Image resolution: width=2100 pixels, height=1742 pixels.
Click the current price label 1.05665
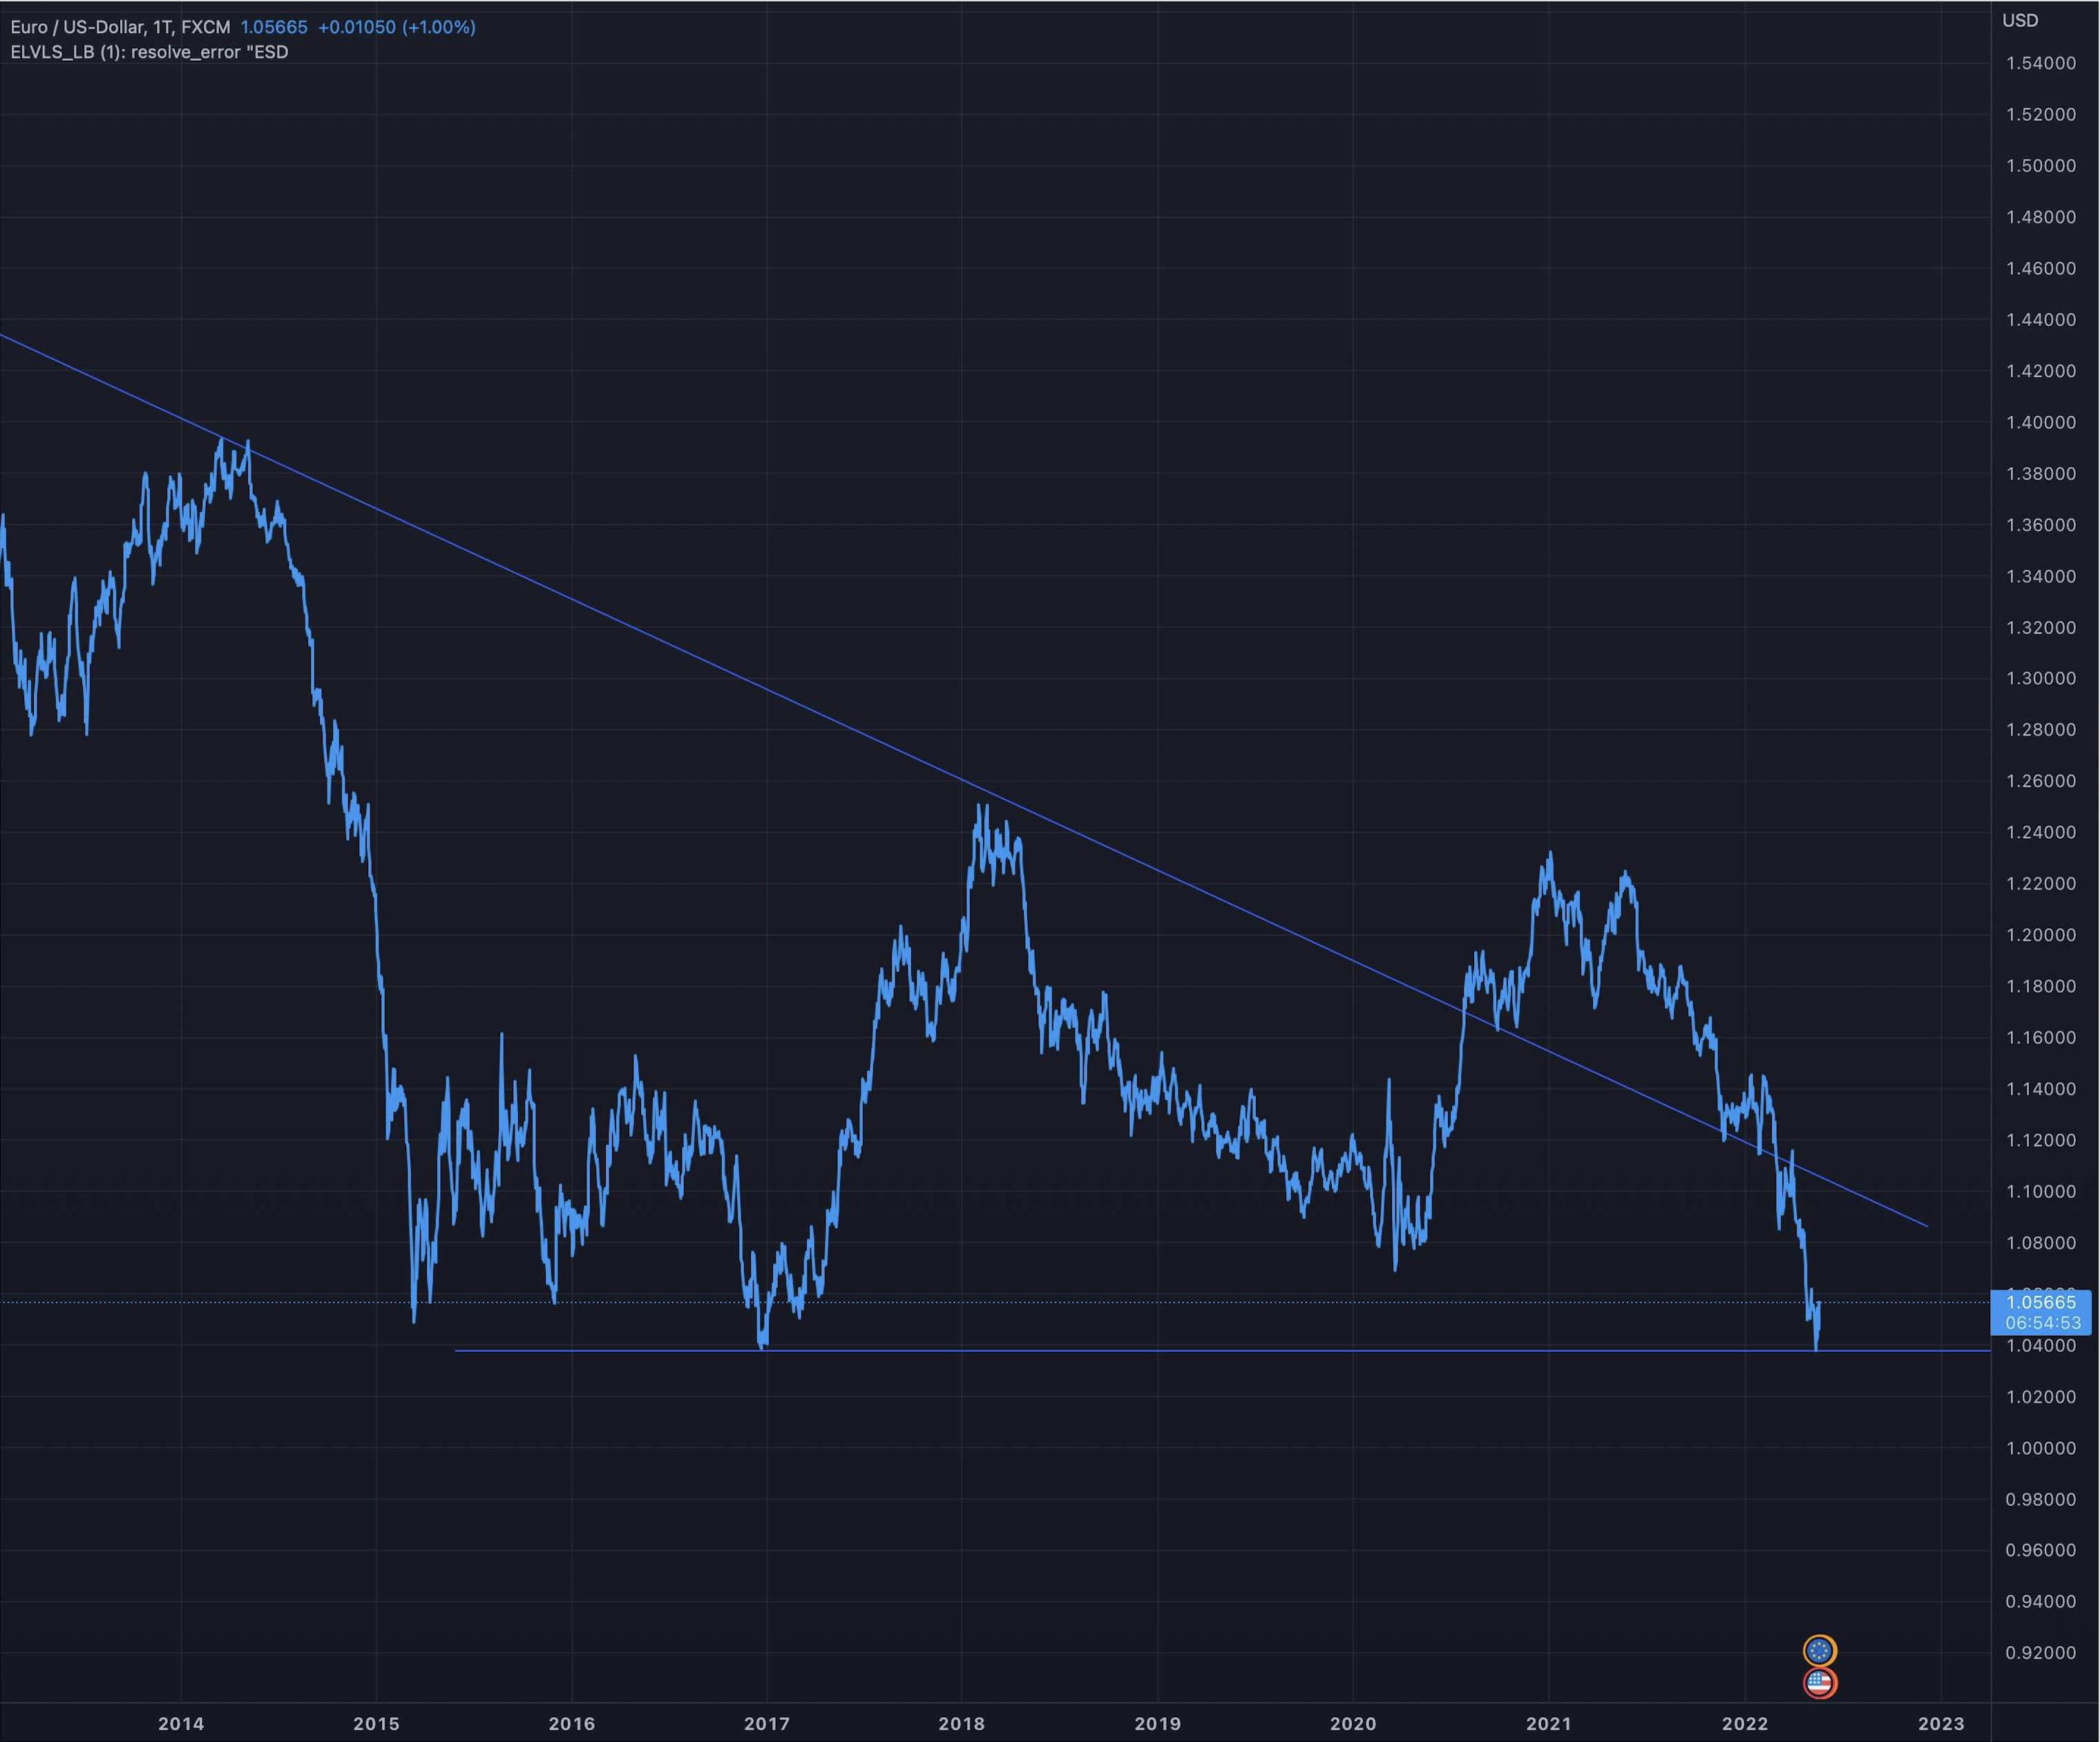click(2041, 1302)
